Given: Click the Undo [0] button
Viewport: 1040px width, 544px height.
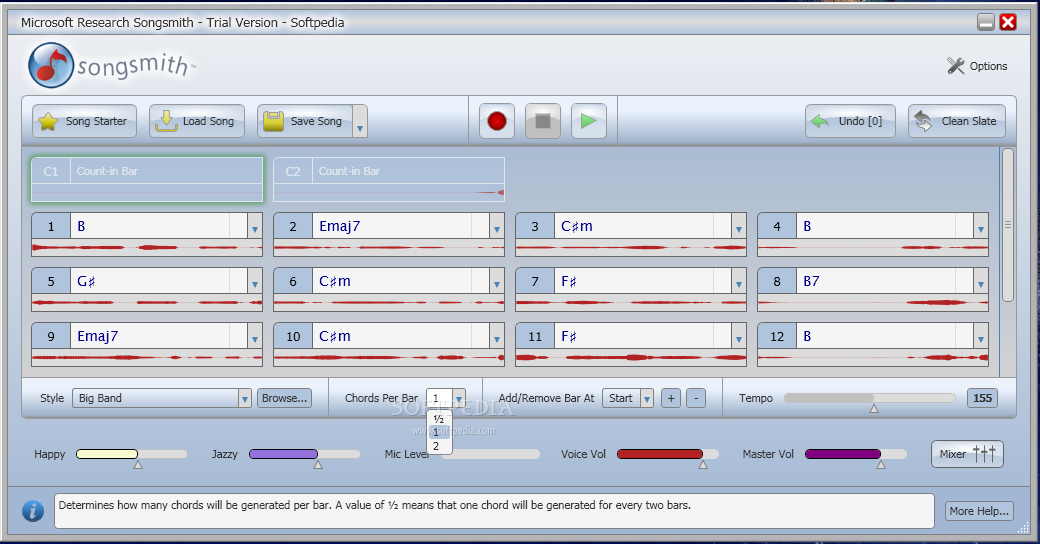Looking at the screenshot, I should pyautogui.click(x=850, y=121).
